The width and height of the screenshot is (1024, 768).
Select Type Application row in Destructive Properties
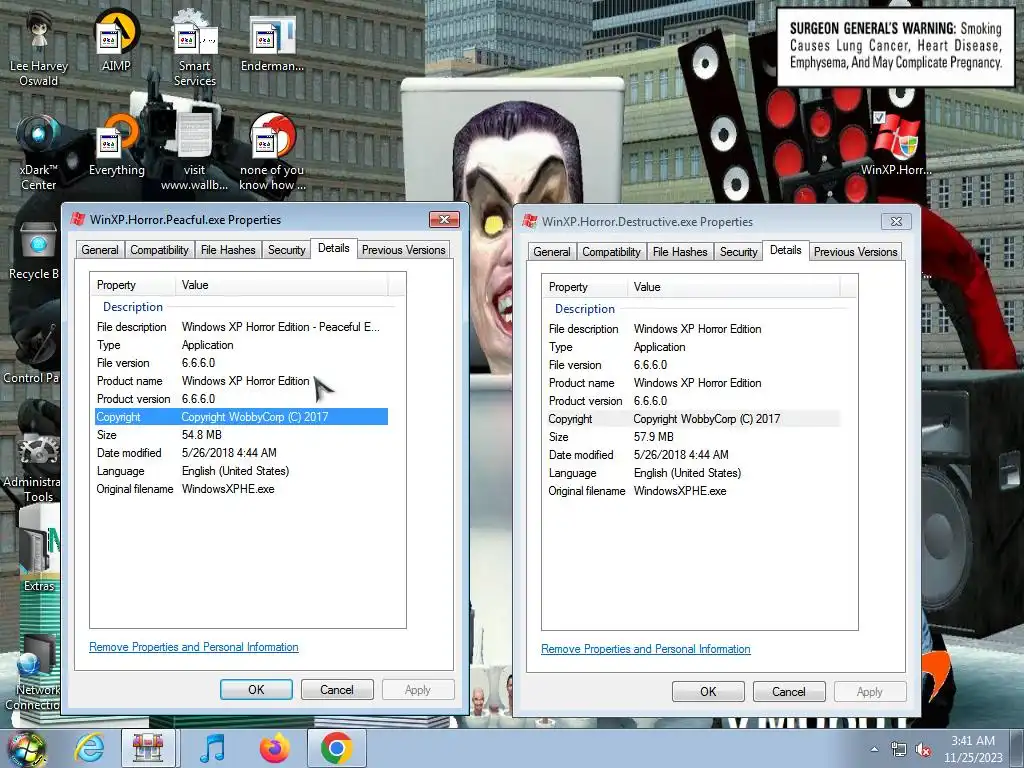(694, 347)
